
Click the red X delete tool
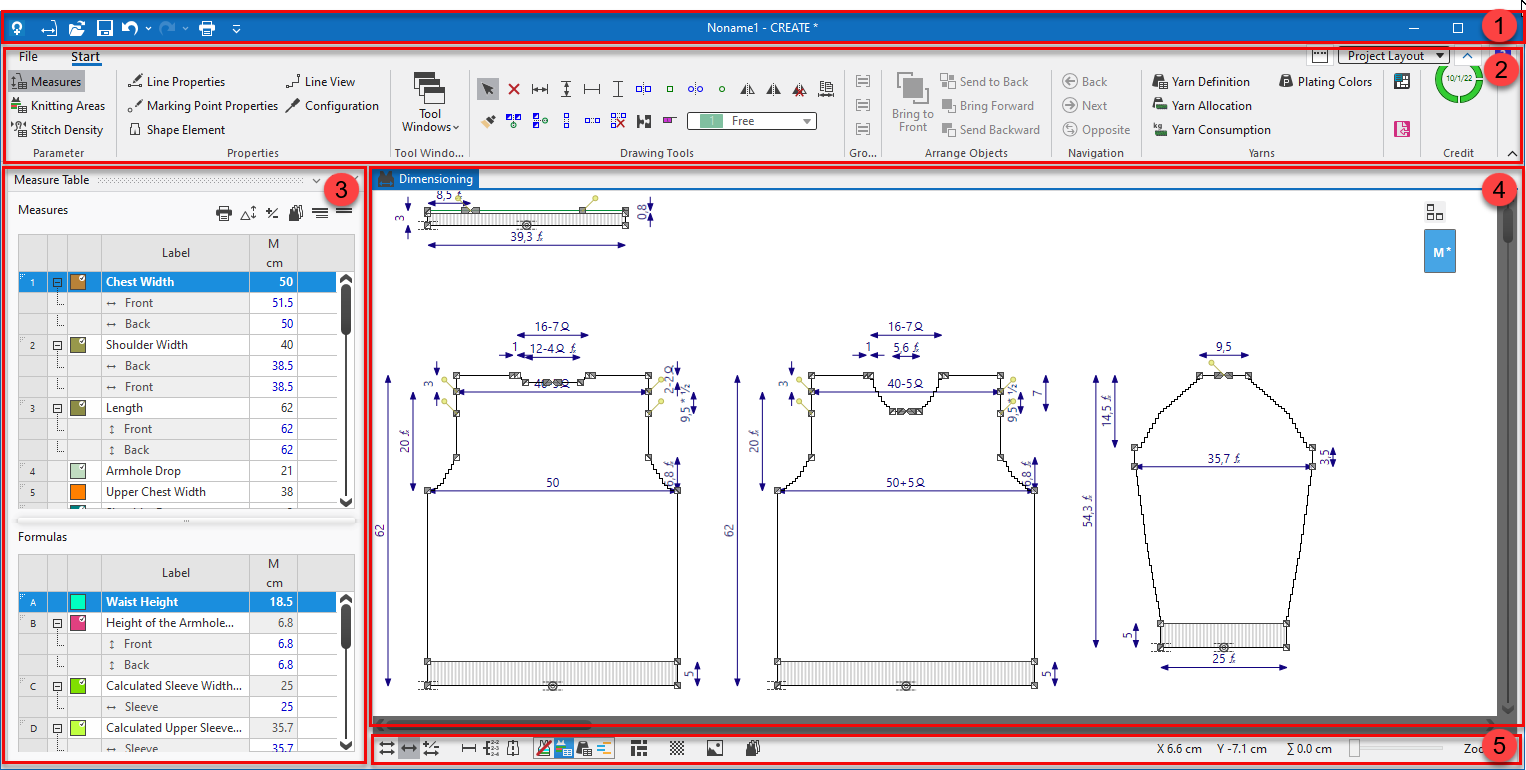point(514,89)
